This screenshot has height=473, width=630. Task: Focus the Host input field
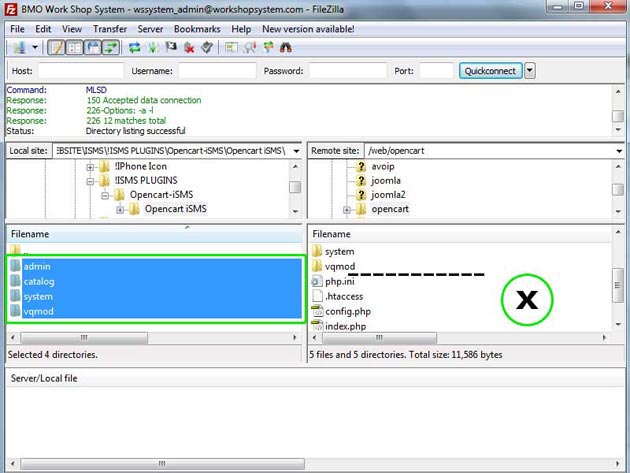coord(81,71)
